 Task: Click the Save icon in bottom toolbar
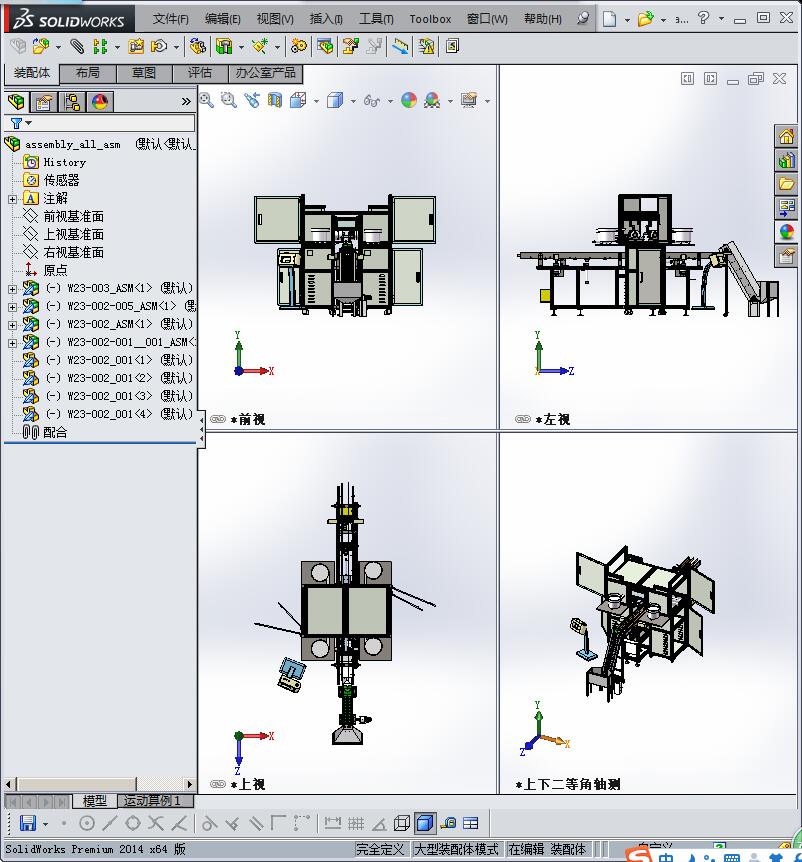[27, 823]
